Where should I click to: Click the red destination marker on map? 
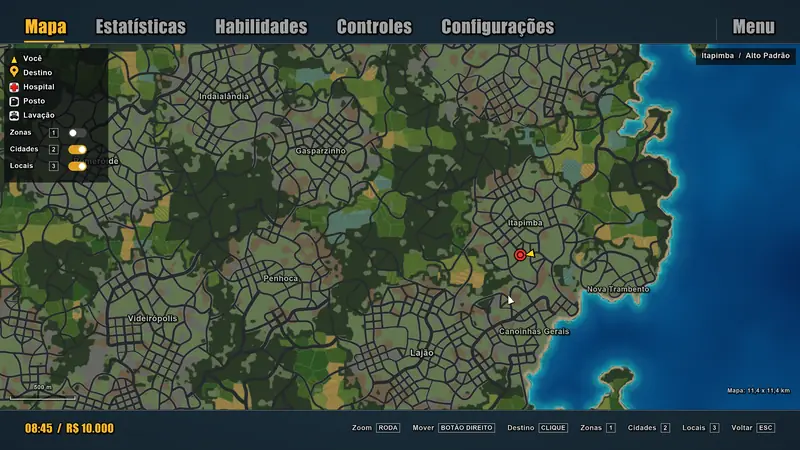coord(520,255)
